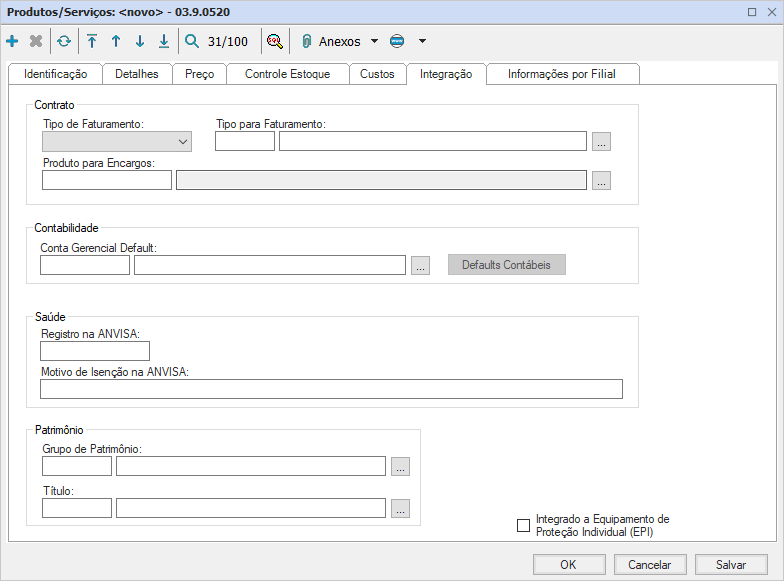Expand the last toolbar dropdown arrow

pyautogui.click(x=422, y=42)
